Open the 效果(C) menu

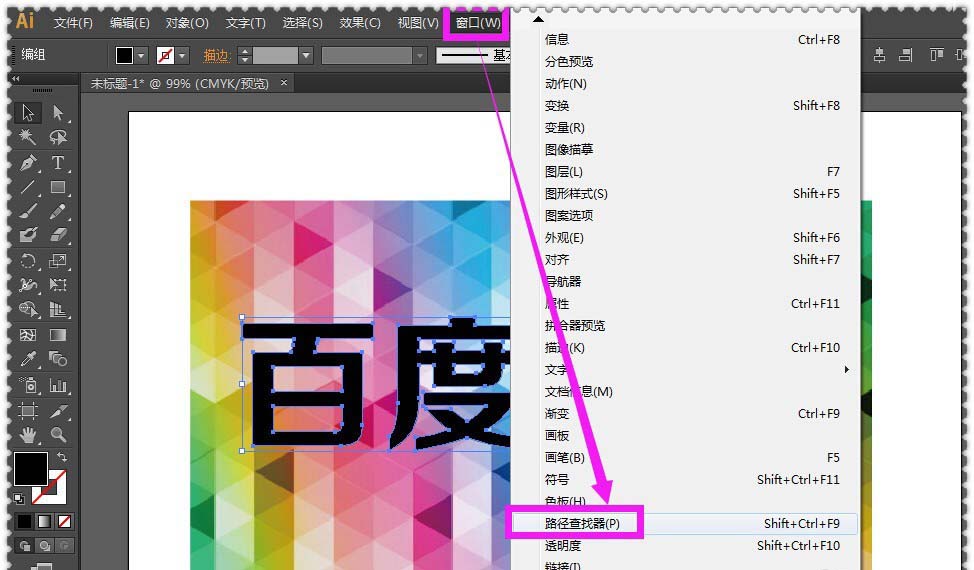click(x=360, y=23)
